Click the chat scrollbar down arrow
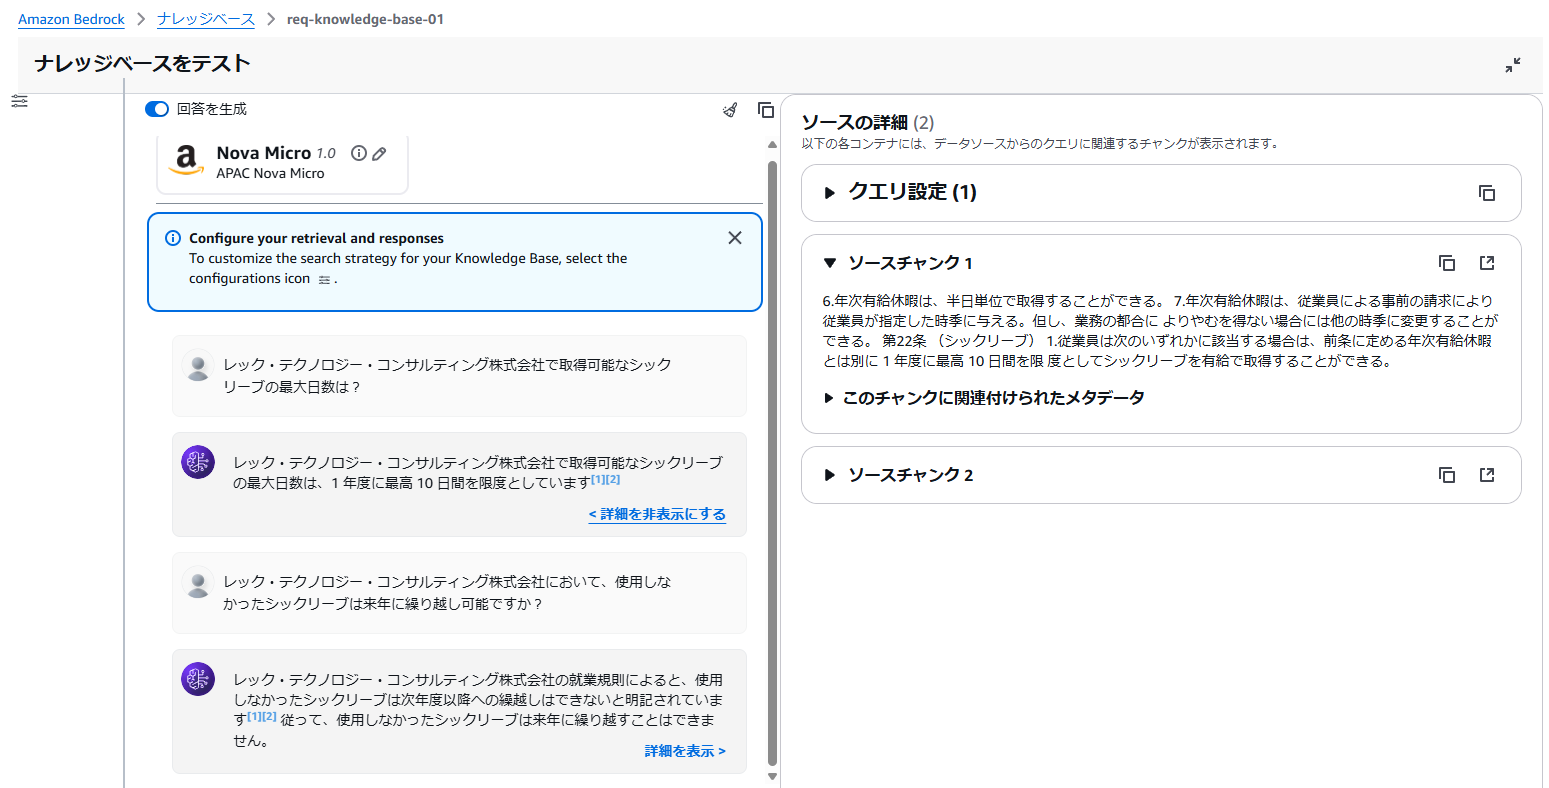Viewport: 1549px width, 788px height. pos(772,776)
